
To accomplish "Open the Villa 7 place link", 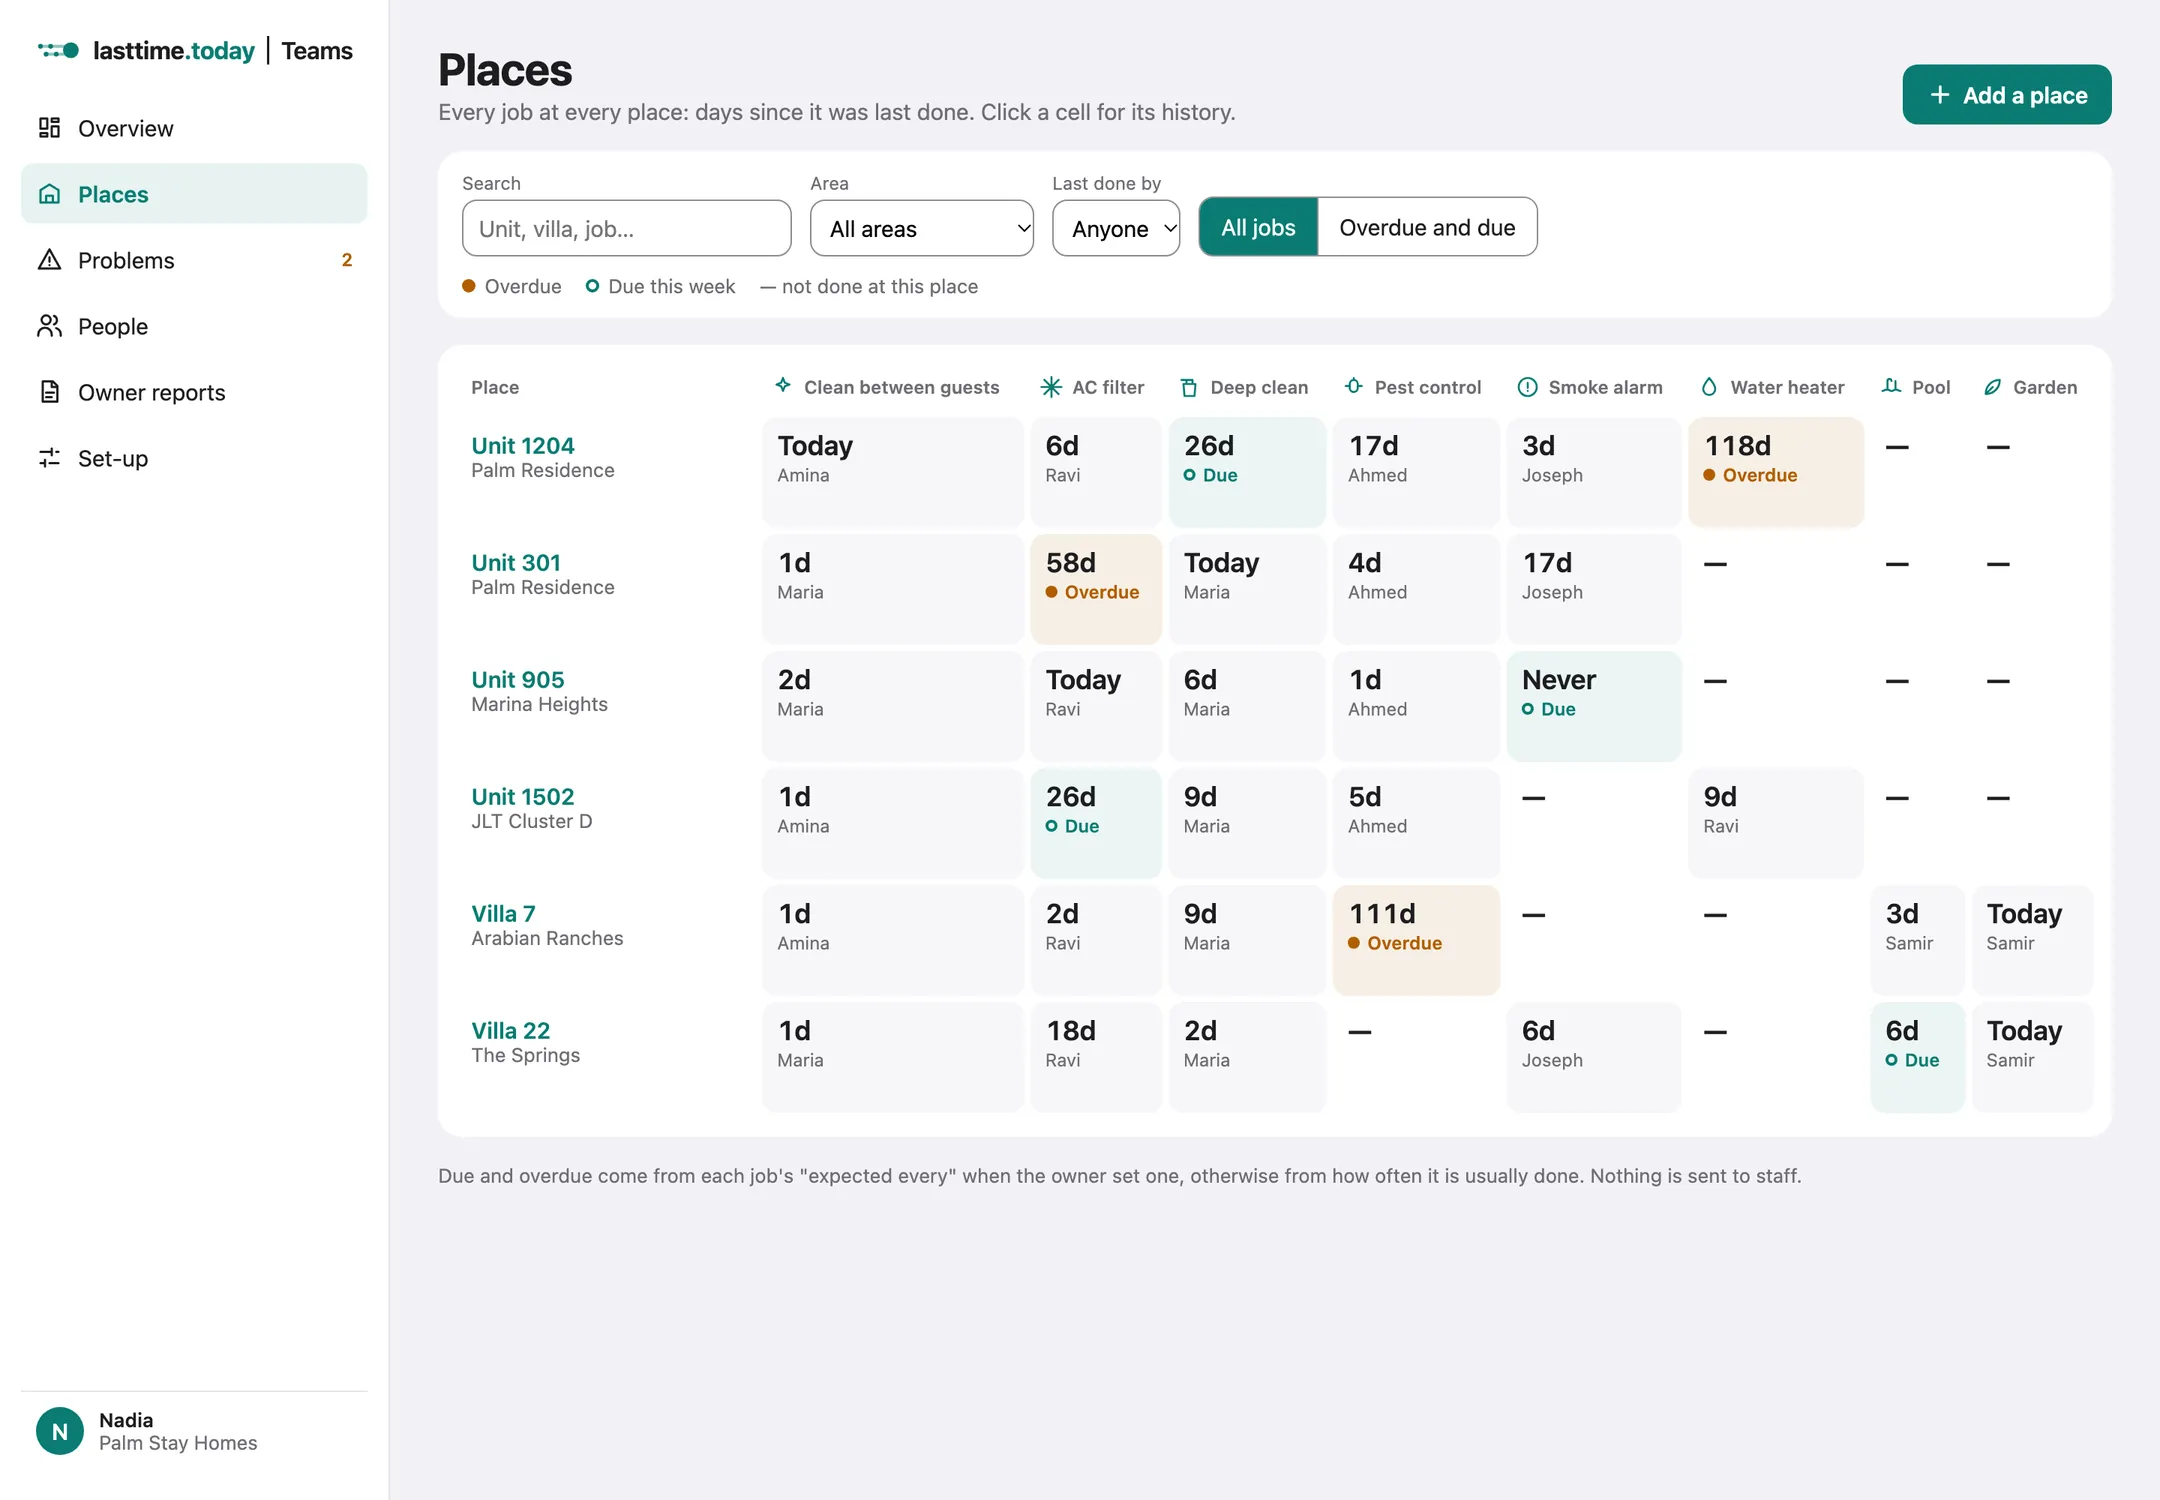I will coord(503,913).
